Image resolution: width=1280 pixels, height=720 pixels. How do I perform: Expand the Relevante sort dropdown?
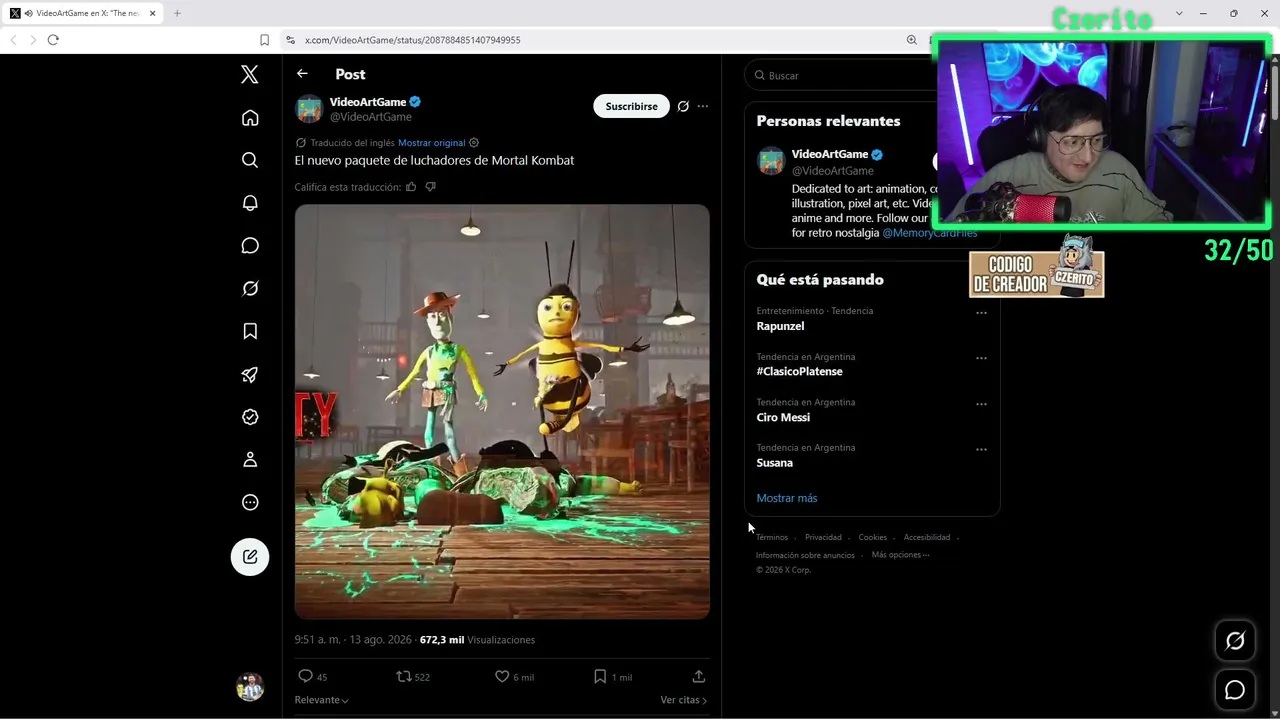[x=322, y=700]
